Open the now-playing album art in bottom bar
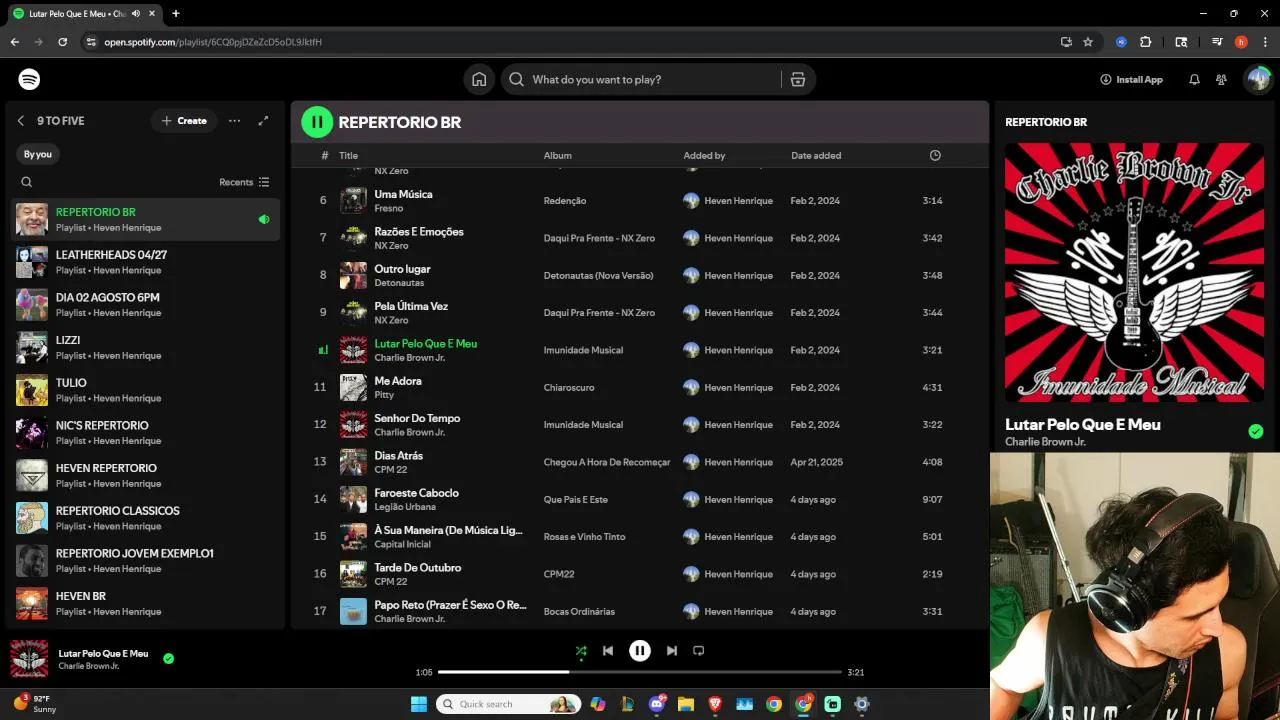The height and width of the screenshot is (720, 1280). point(29,659)
